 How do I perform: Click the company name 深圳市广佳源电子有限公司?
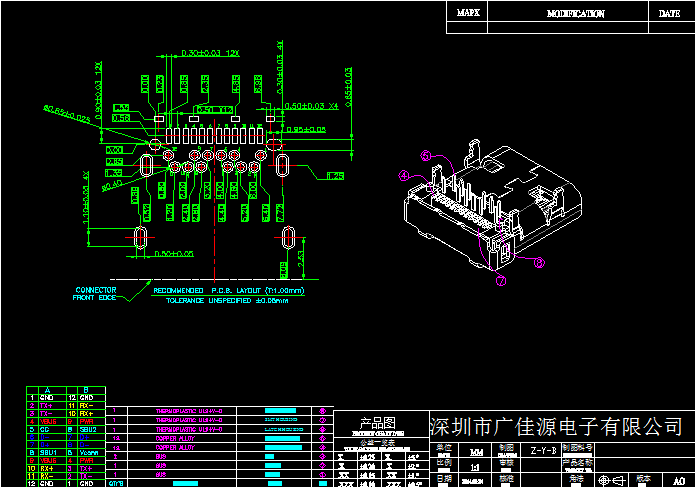point(556,426)
